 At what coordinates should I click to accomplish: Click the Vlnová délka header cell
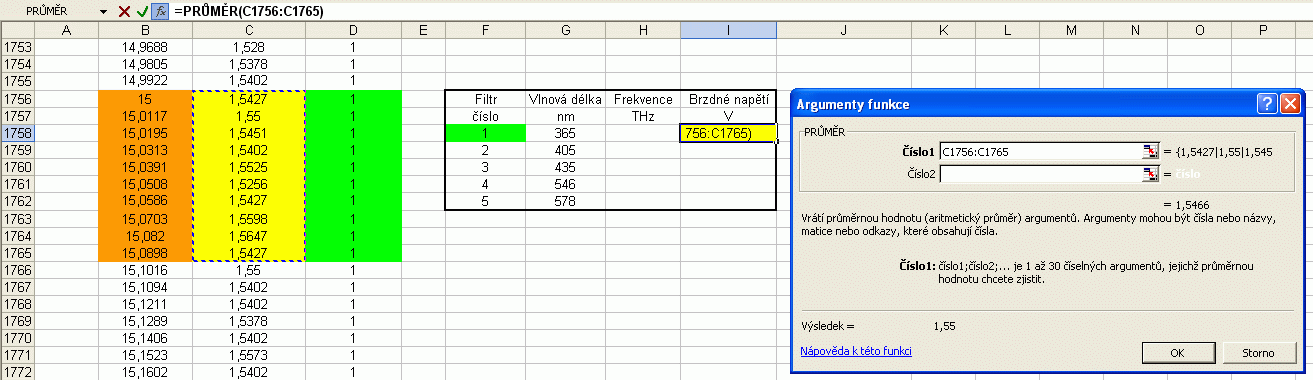click(x=566, y=99)
